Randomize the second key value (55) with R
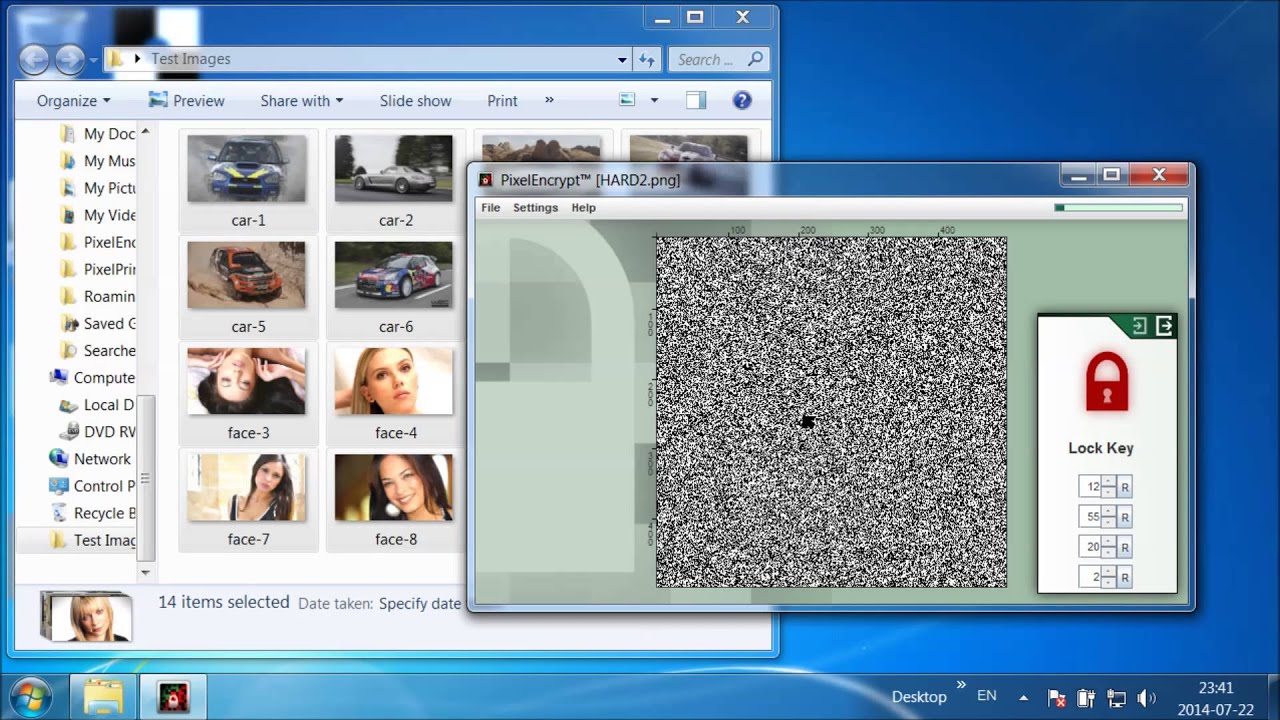The height and width of the screenshot is (720, 1280). (1125, 517)
